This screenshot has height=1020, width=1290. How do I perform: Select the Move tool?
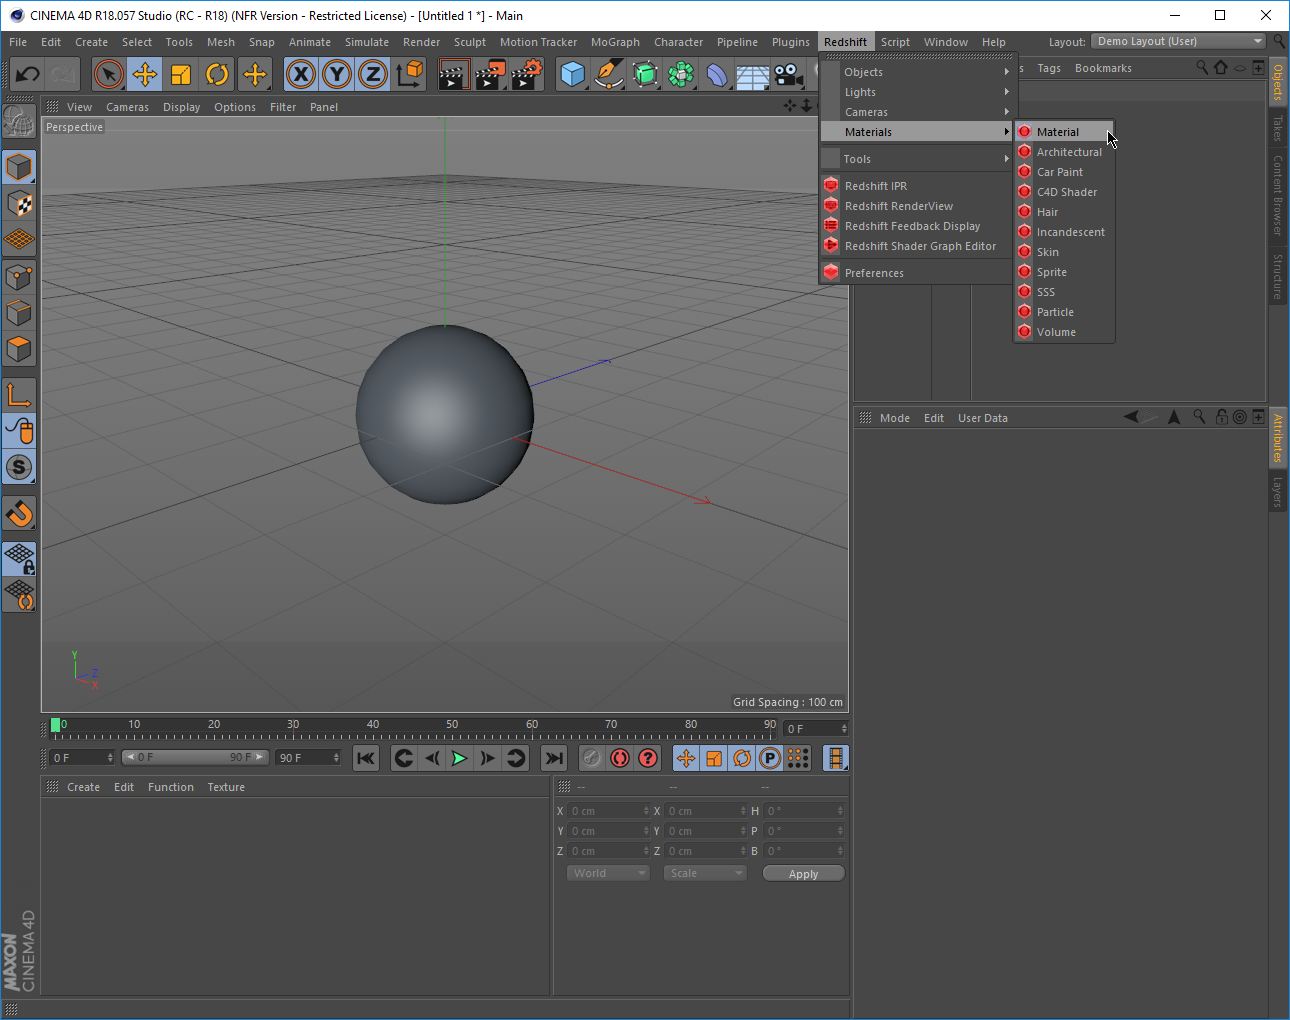tap(145, 74)
